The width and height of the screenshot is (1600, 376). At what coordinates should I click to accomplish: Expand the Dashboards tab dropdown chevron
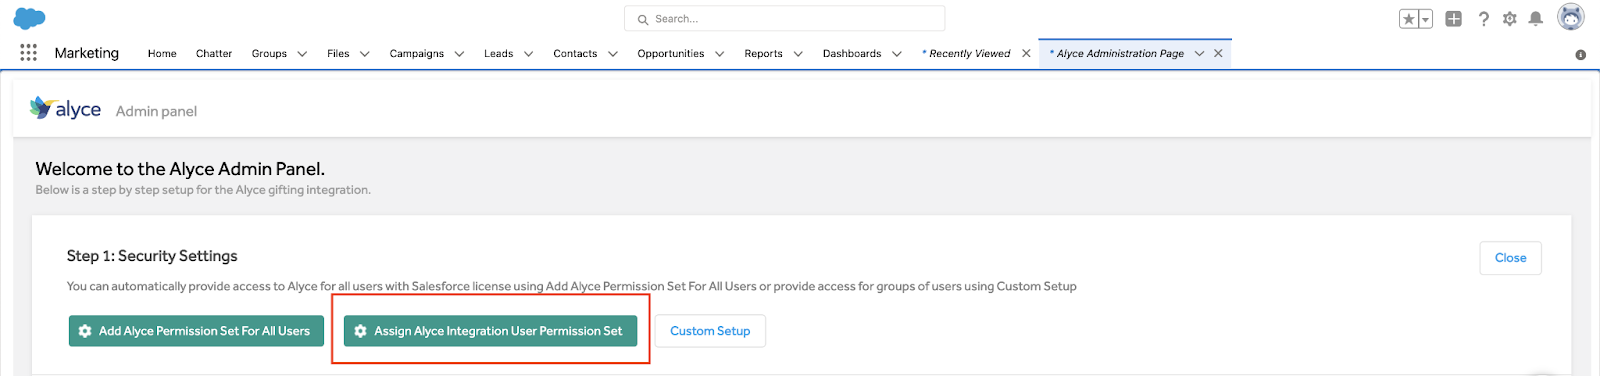[x=897, y=54]
